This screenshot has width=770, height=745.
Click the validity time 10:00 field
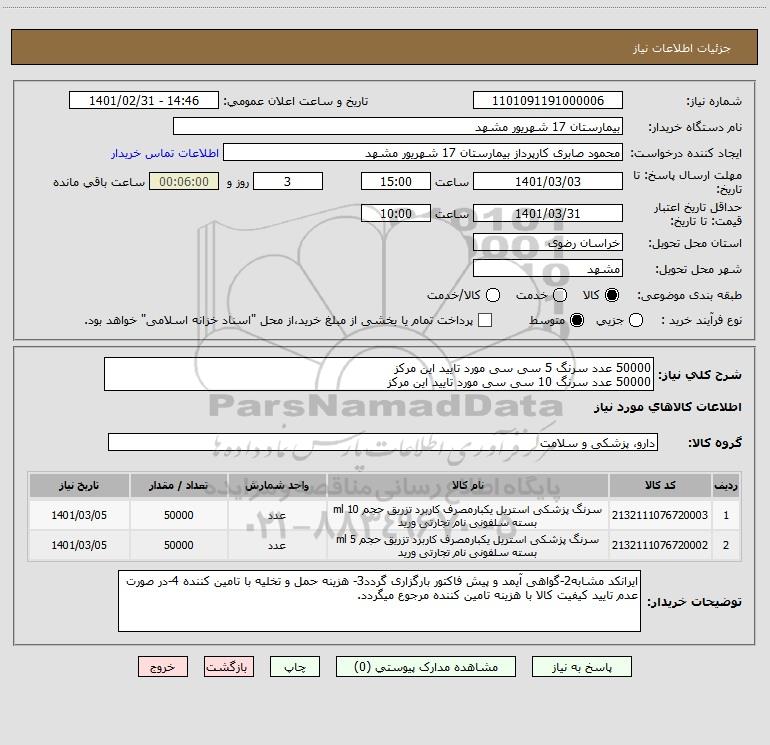(x=396, y=213)
